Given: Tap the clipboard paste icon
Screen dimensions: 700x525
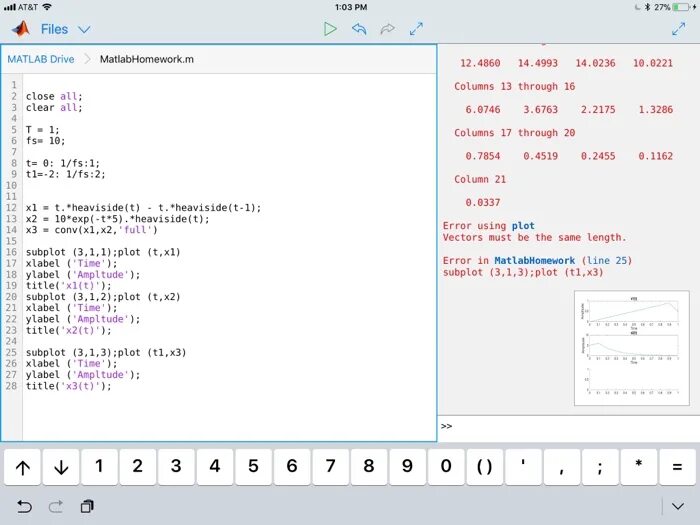Looking at the screenshot, I should click(x=87, y=506).
